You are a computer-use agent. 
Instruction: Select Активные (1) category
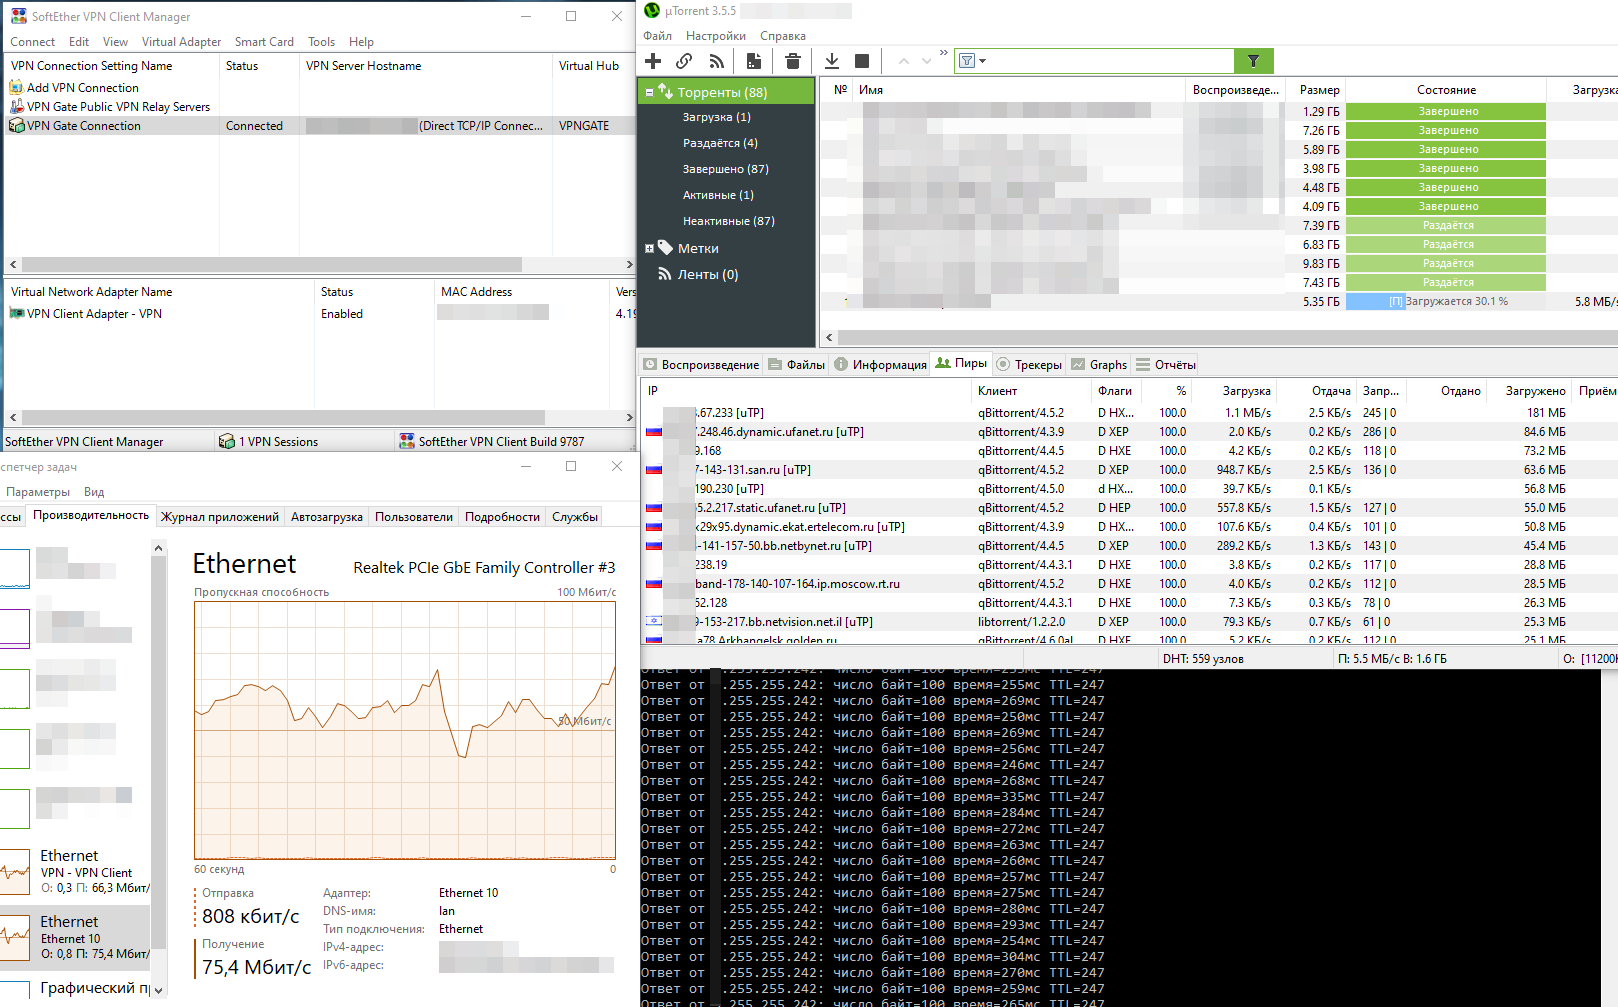(718, 195)
